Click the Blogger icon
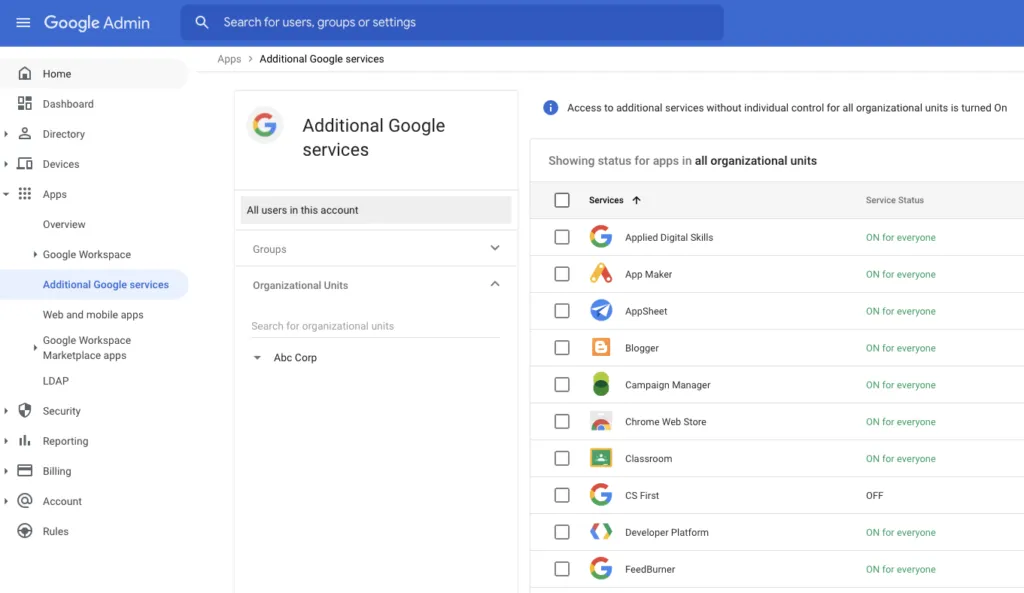The width and height of the screenshot is (1024, 593). (601, 347)
